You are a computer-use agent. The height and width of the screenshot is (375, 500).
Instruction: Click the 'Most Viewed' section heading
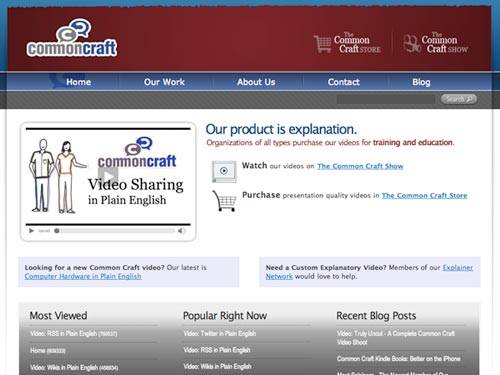click(58, 315)
